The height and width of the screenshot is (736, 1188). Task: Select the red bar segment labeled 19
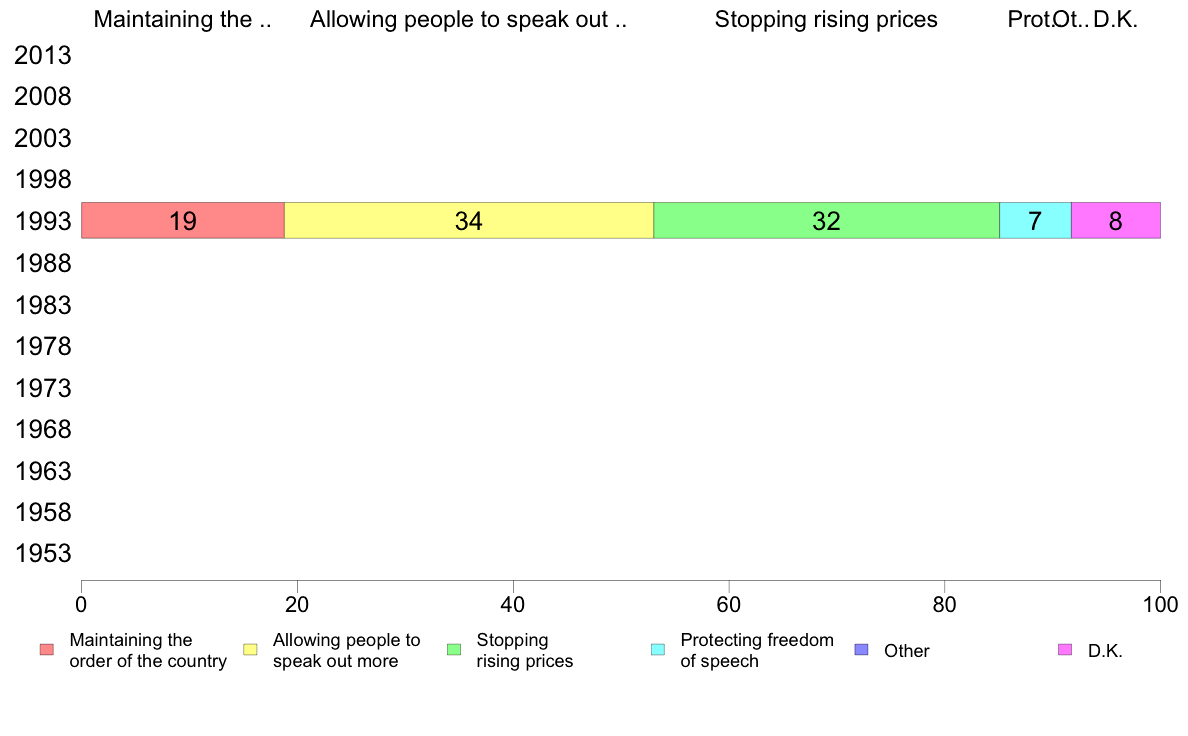pyautogui.click(x=183, y=221)
